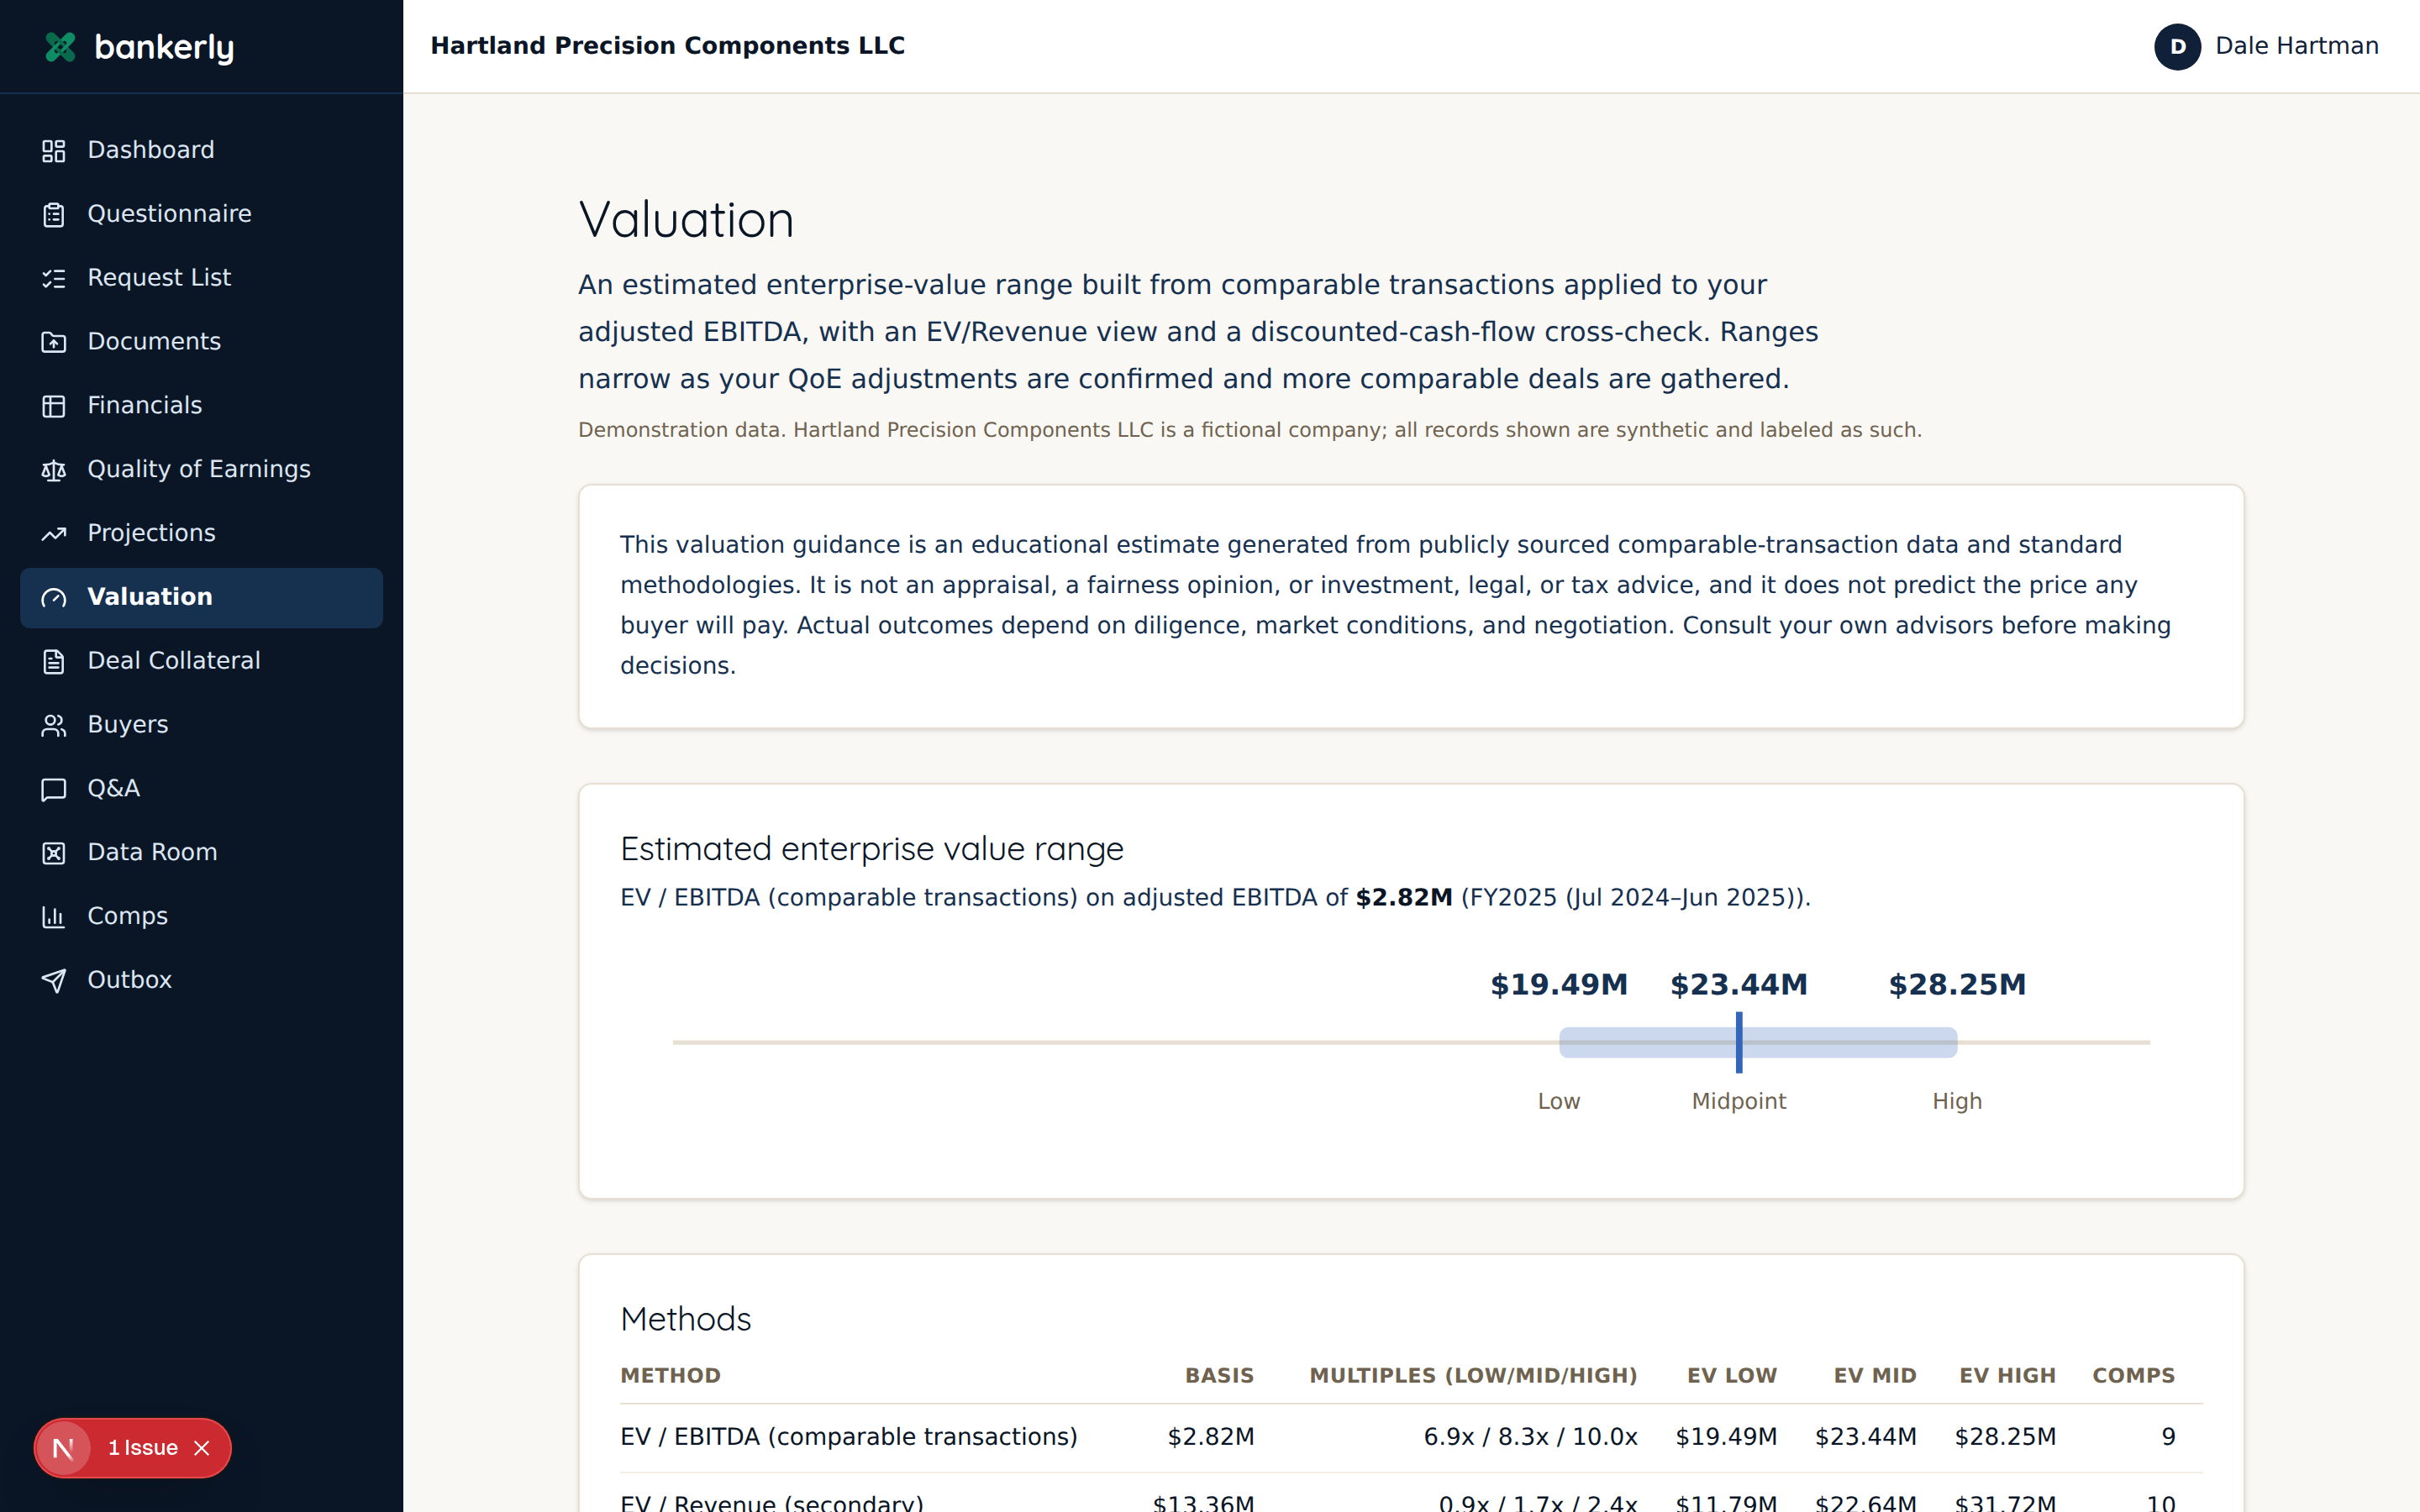The height and width of the screenshot is (1512, 2420).
Task: Click the Valuation page heading
Action: [x=686, y=220]
